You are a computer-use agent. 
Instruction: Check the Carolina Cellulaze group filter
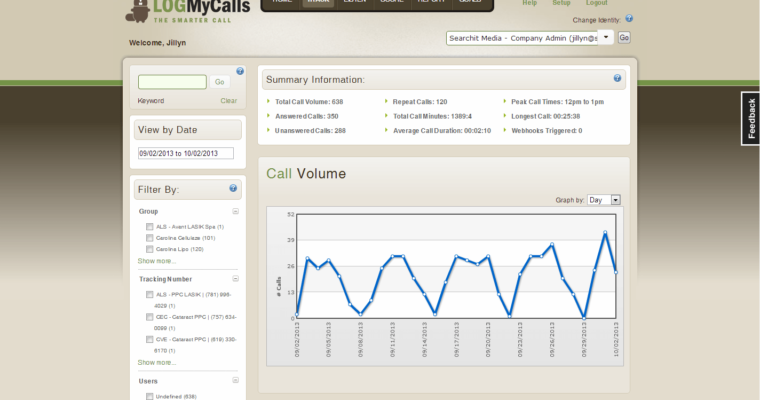click(150, 238)
